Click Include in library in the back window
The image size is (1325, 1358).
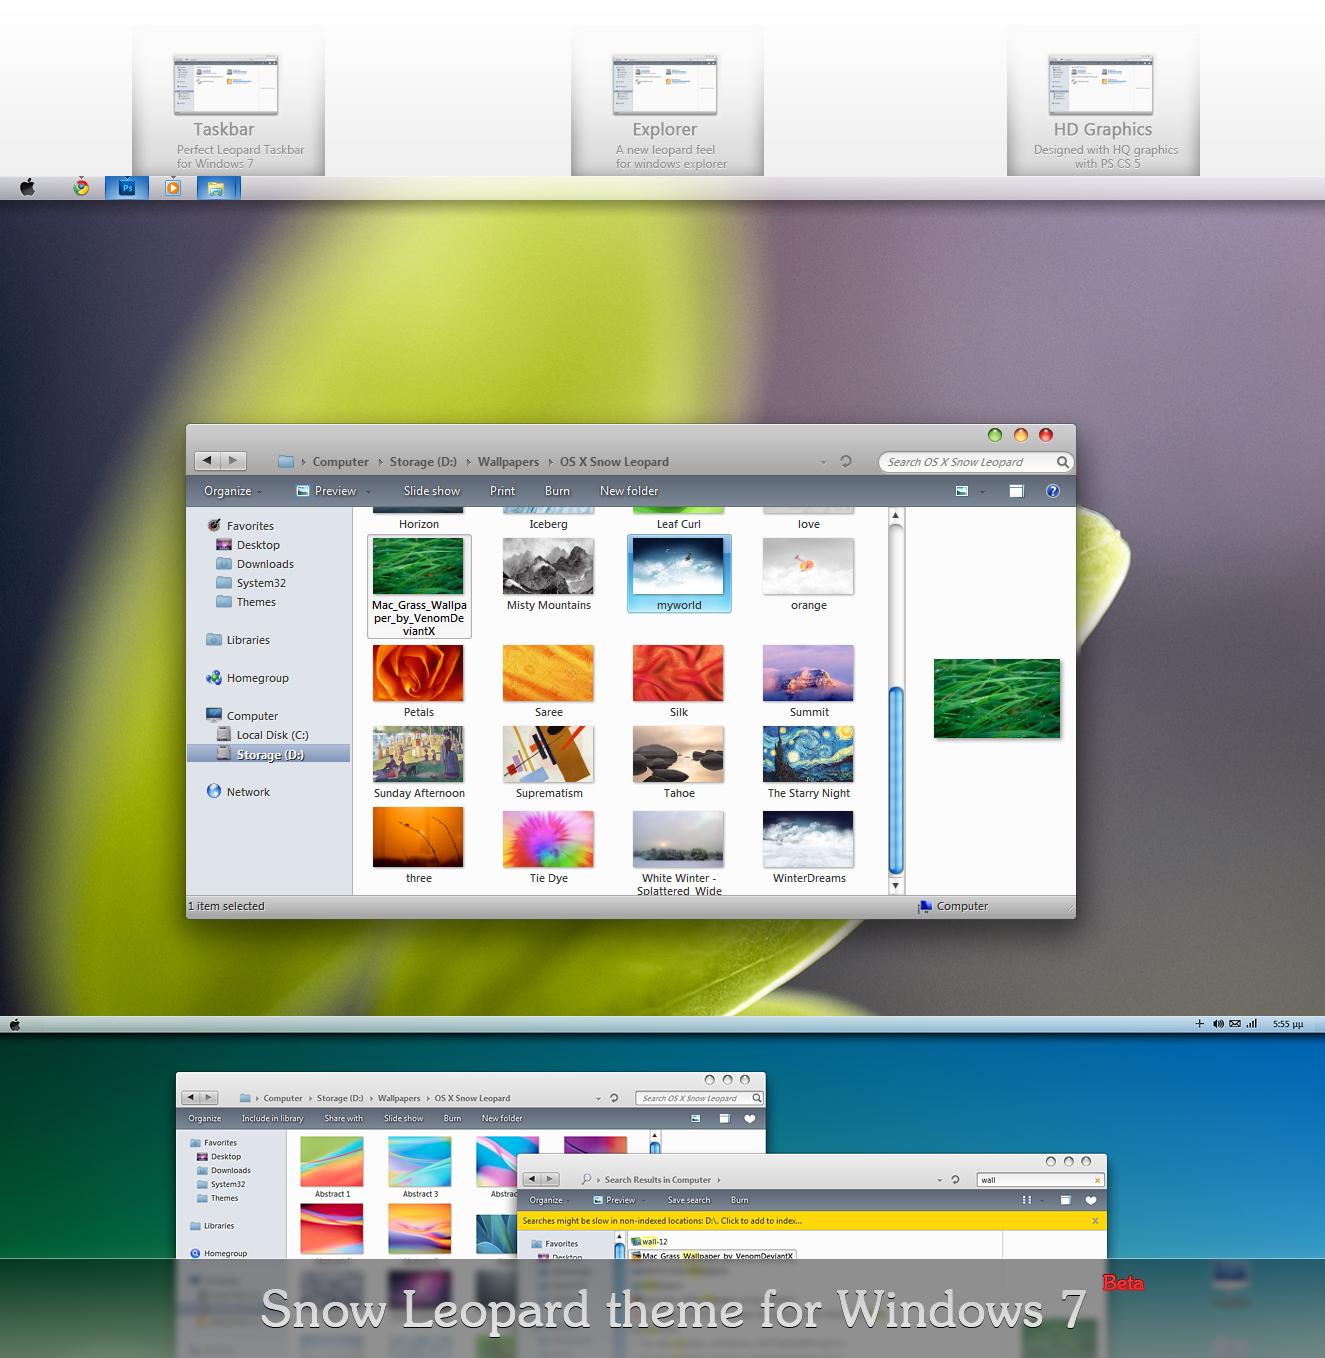[272, 1119]
